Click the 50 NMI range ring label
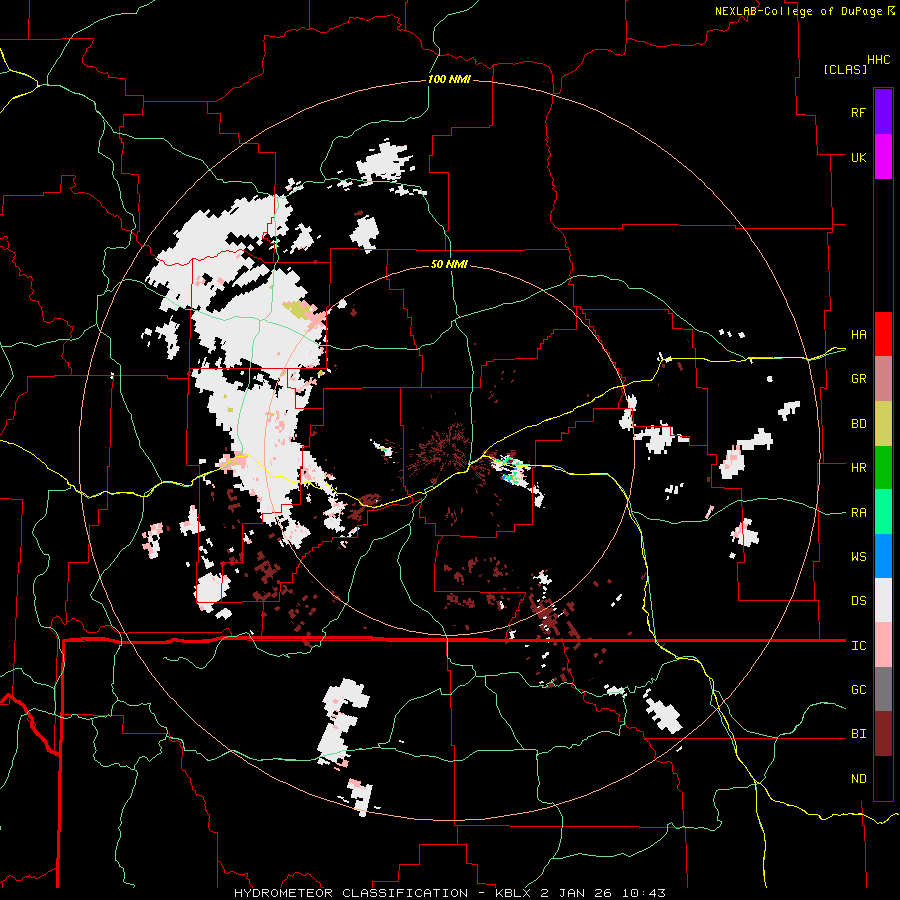Viewport: 900px width, 900px height. coord(449,264)
